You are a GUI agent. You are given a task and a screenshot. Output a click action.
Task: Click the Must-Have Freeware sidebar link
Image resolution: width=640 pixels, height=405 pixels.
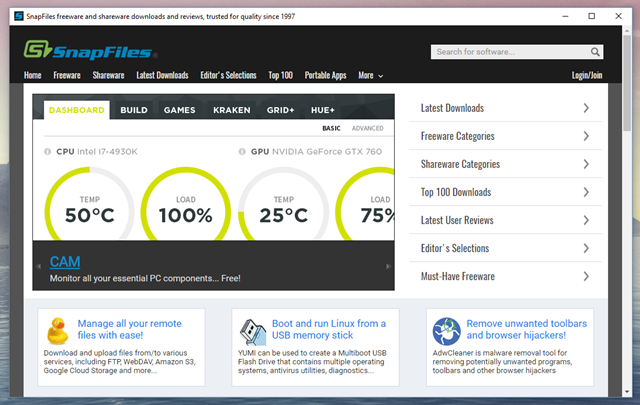coord(458,276)
